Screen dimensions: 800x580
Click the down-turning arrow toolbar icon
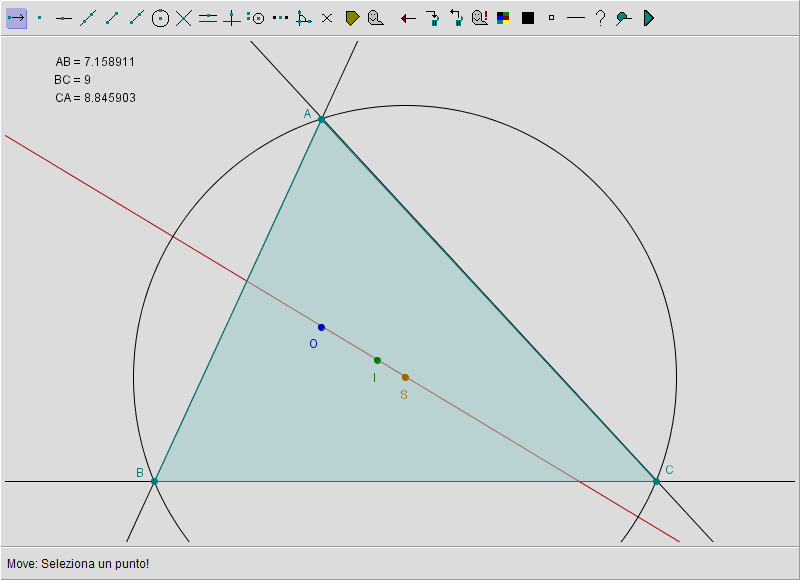[433, 18]
